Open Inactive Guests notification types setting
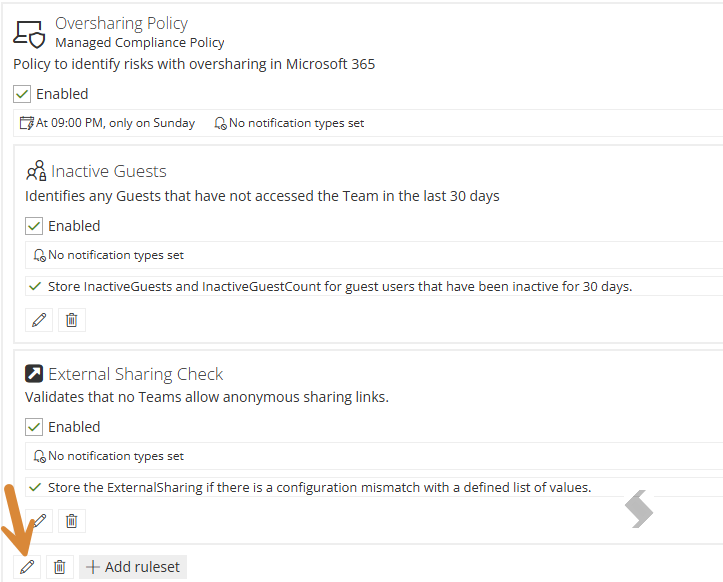 point(108,255)
